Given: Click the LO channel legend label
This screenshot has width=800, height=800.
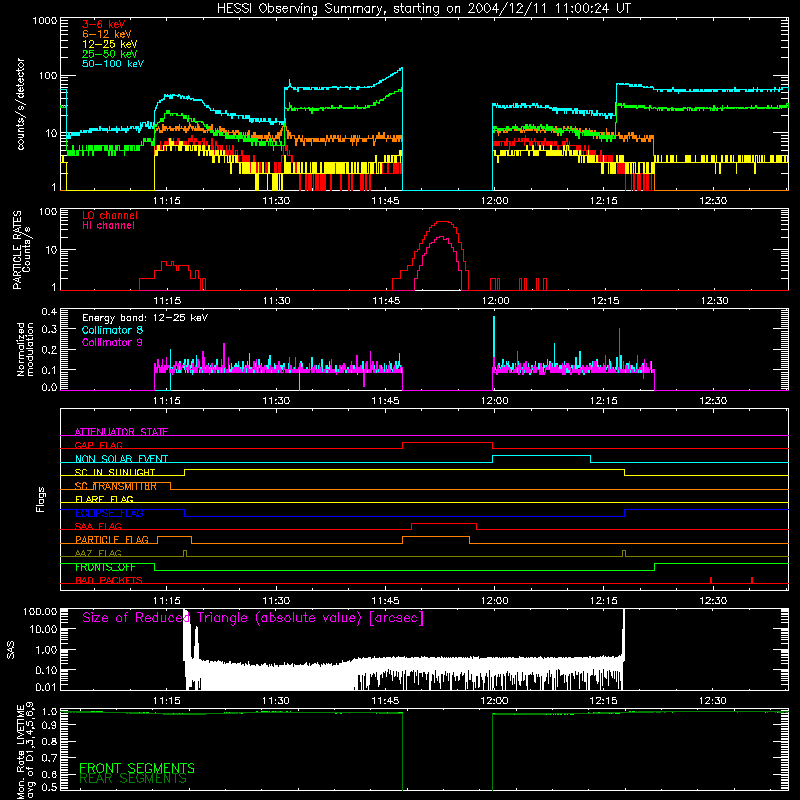Looking at the screenshot, I should click(110, 215).
